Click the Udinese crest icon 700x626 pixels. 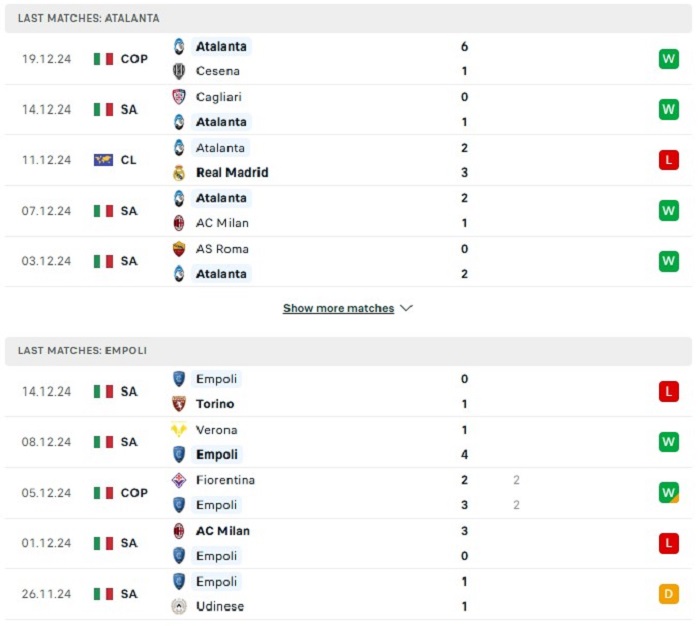179,606
